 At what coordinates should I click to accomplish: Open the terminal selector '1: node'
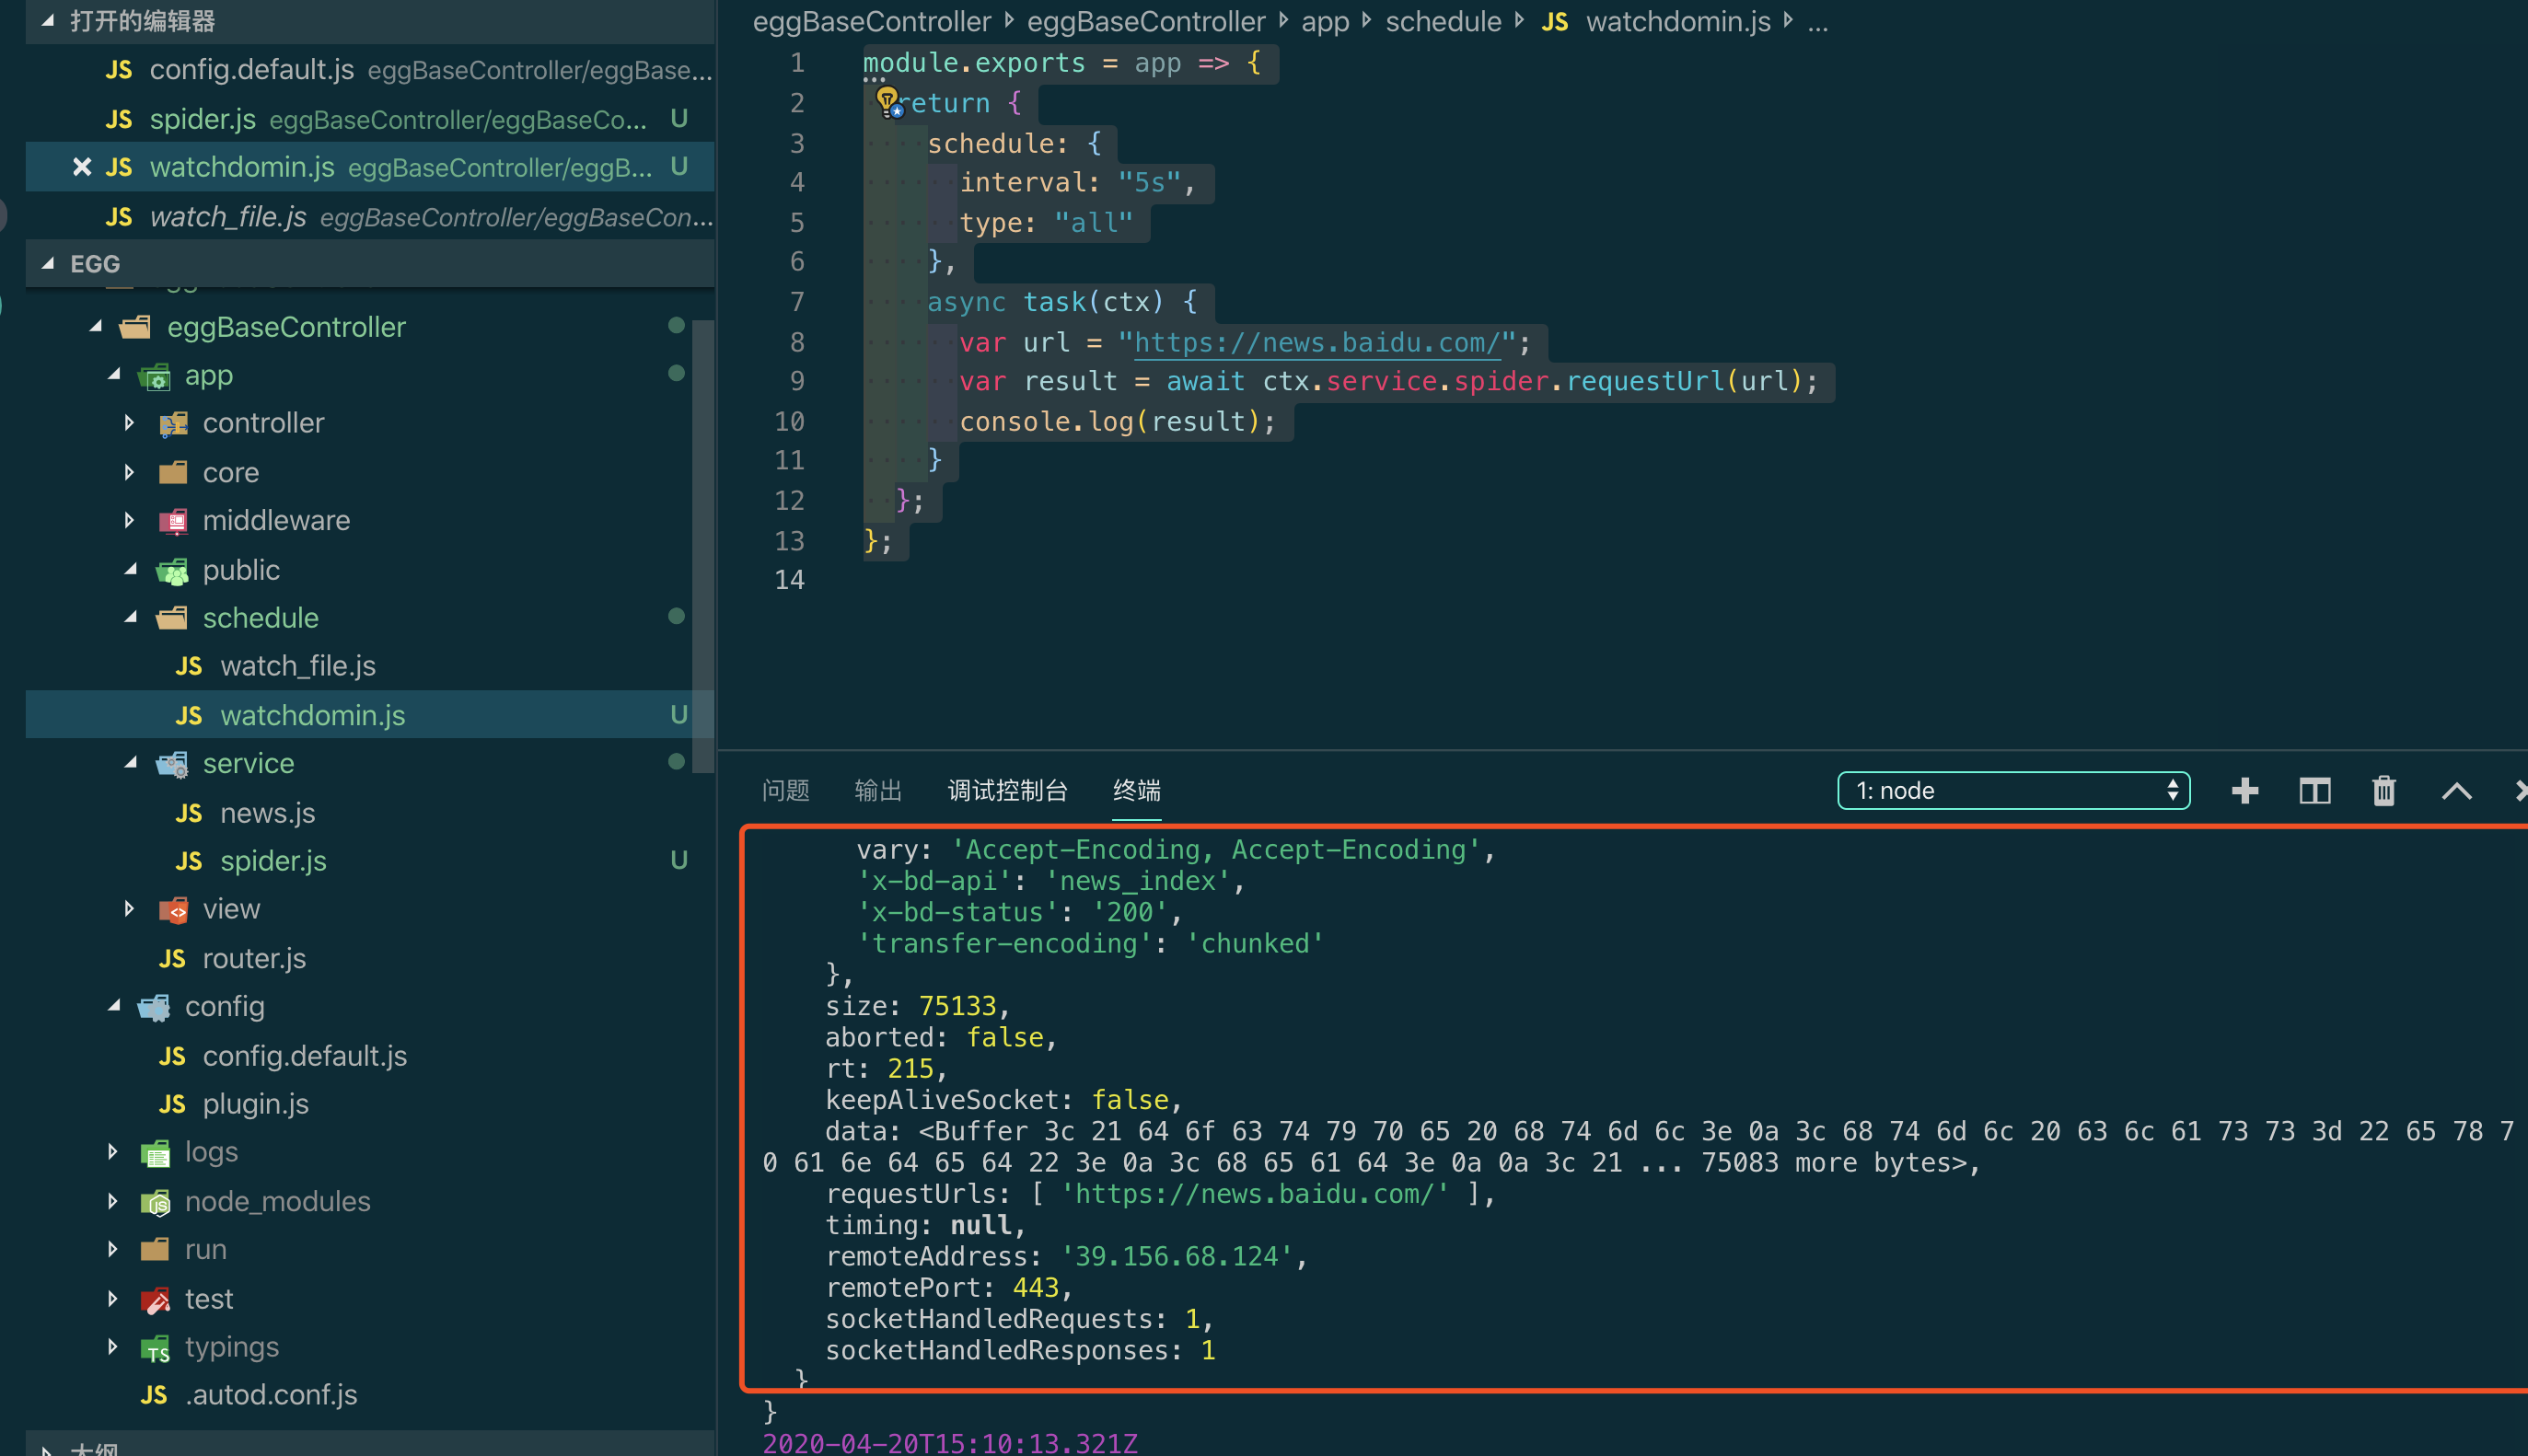(x=2014, y=791)
